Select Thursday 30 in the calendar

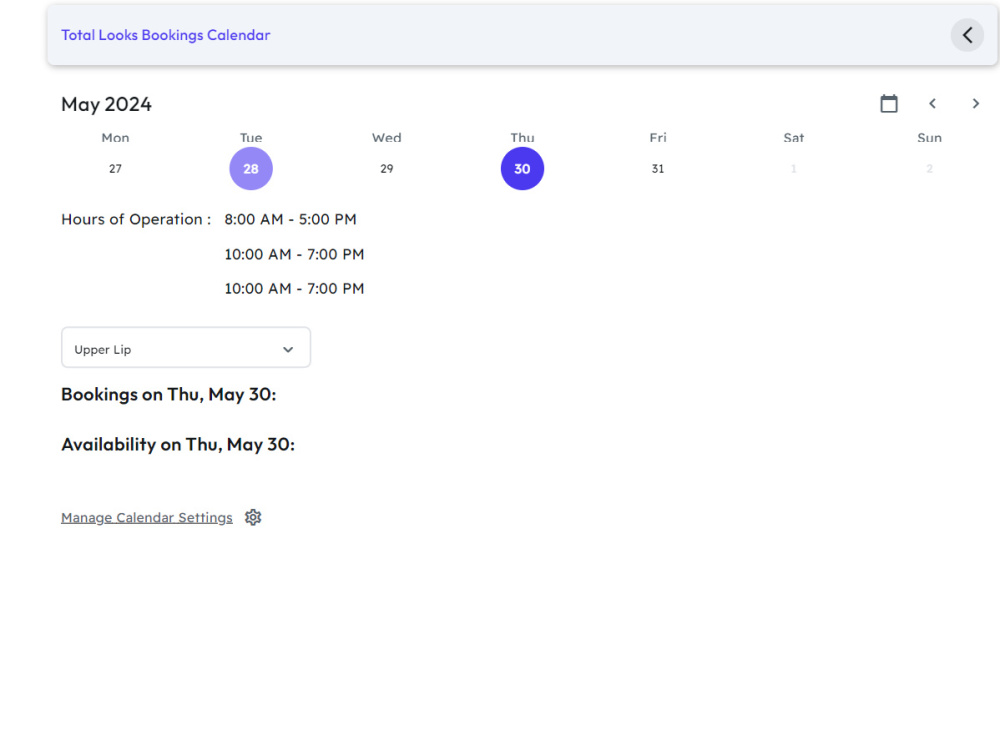[522, 169]
